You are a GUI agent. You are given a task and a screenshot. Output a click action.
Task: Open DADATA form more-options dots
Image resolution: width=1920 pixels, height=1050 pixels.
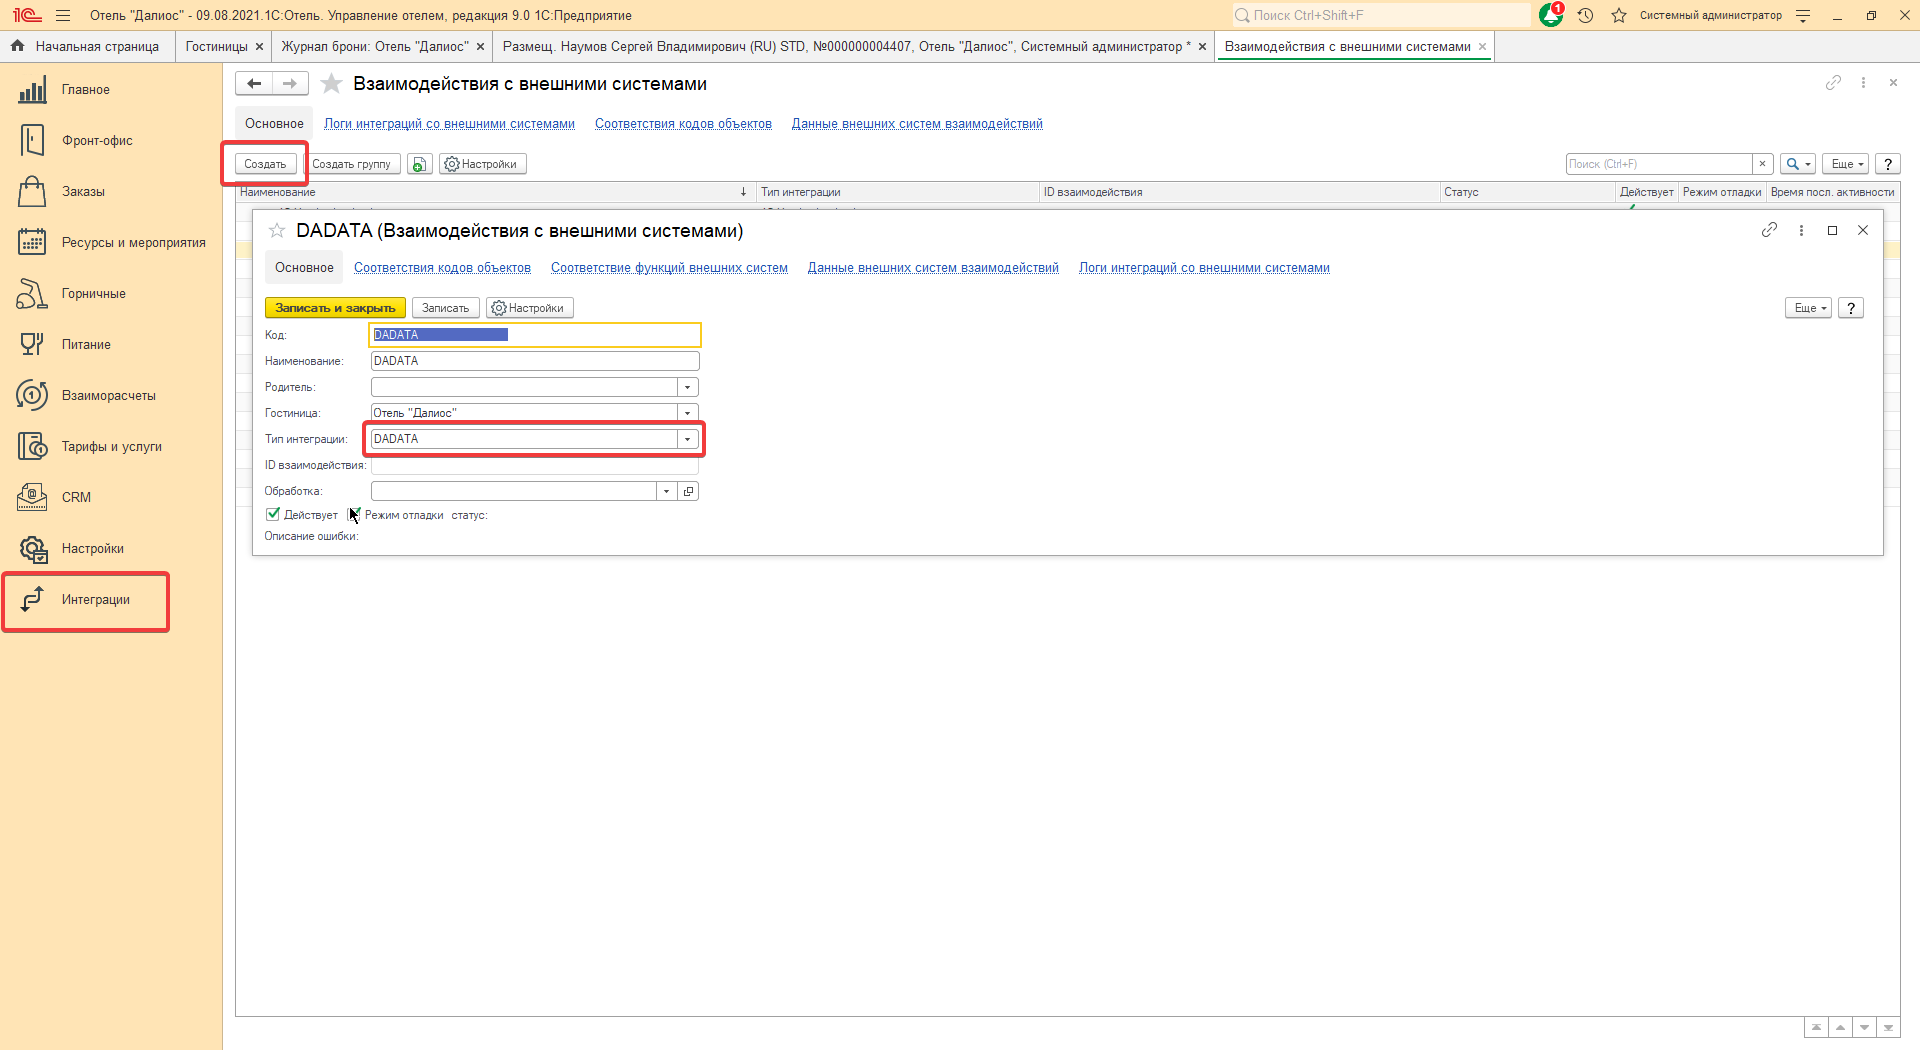click(x=1801, y=230)
